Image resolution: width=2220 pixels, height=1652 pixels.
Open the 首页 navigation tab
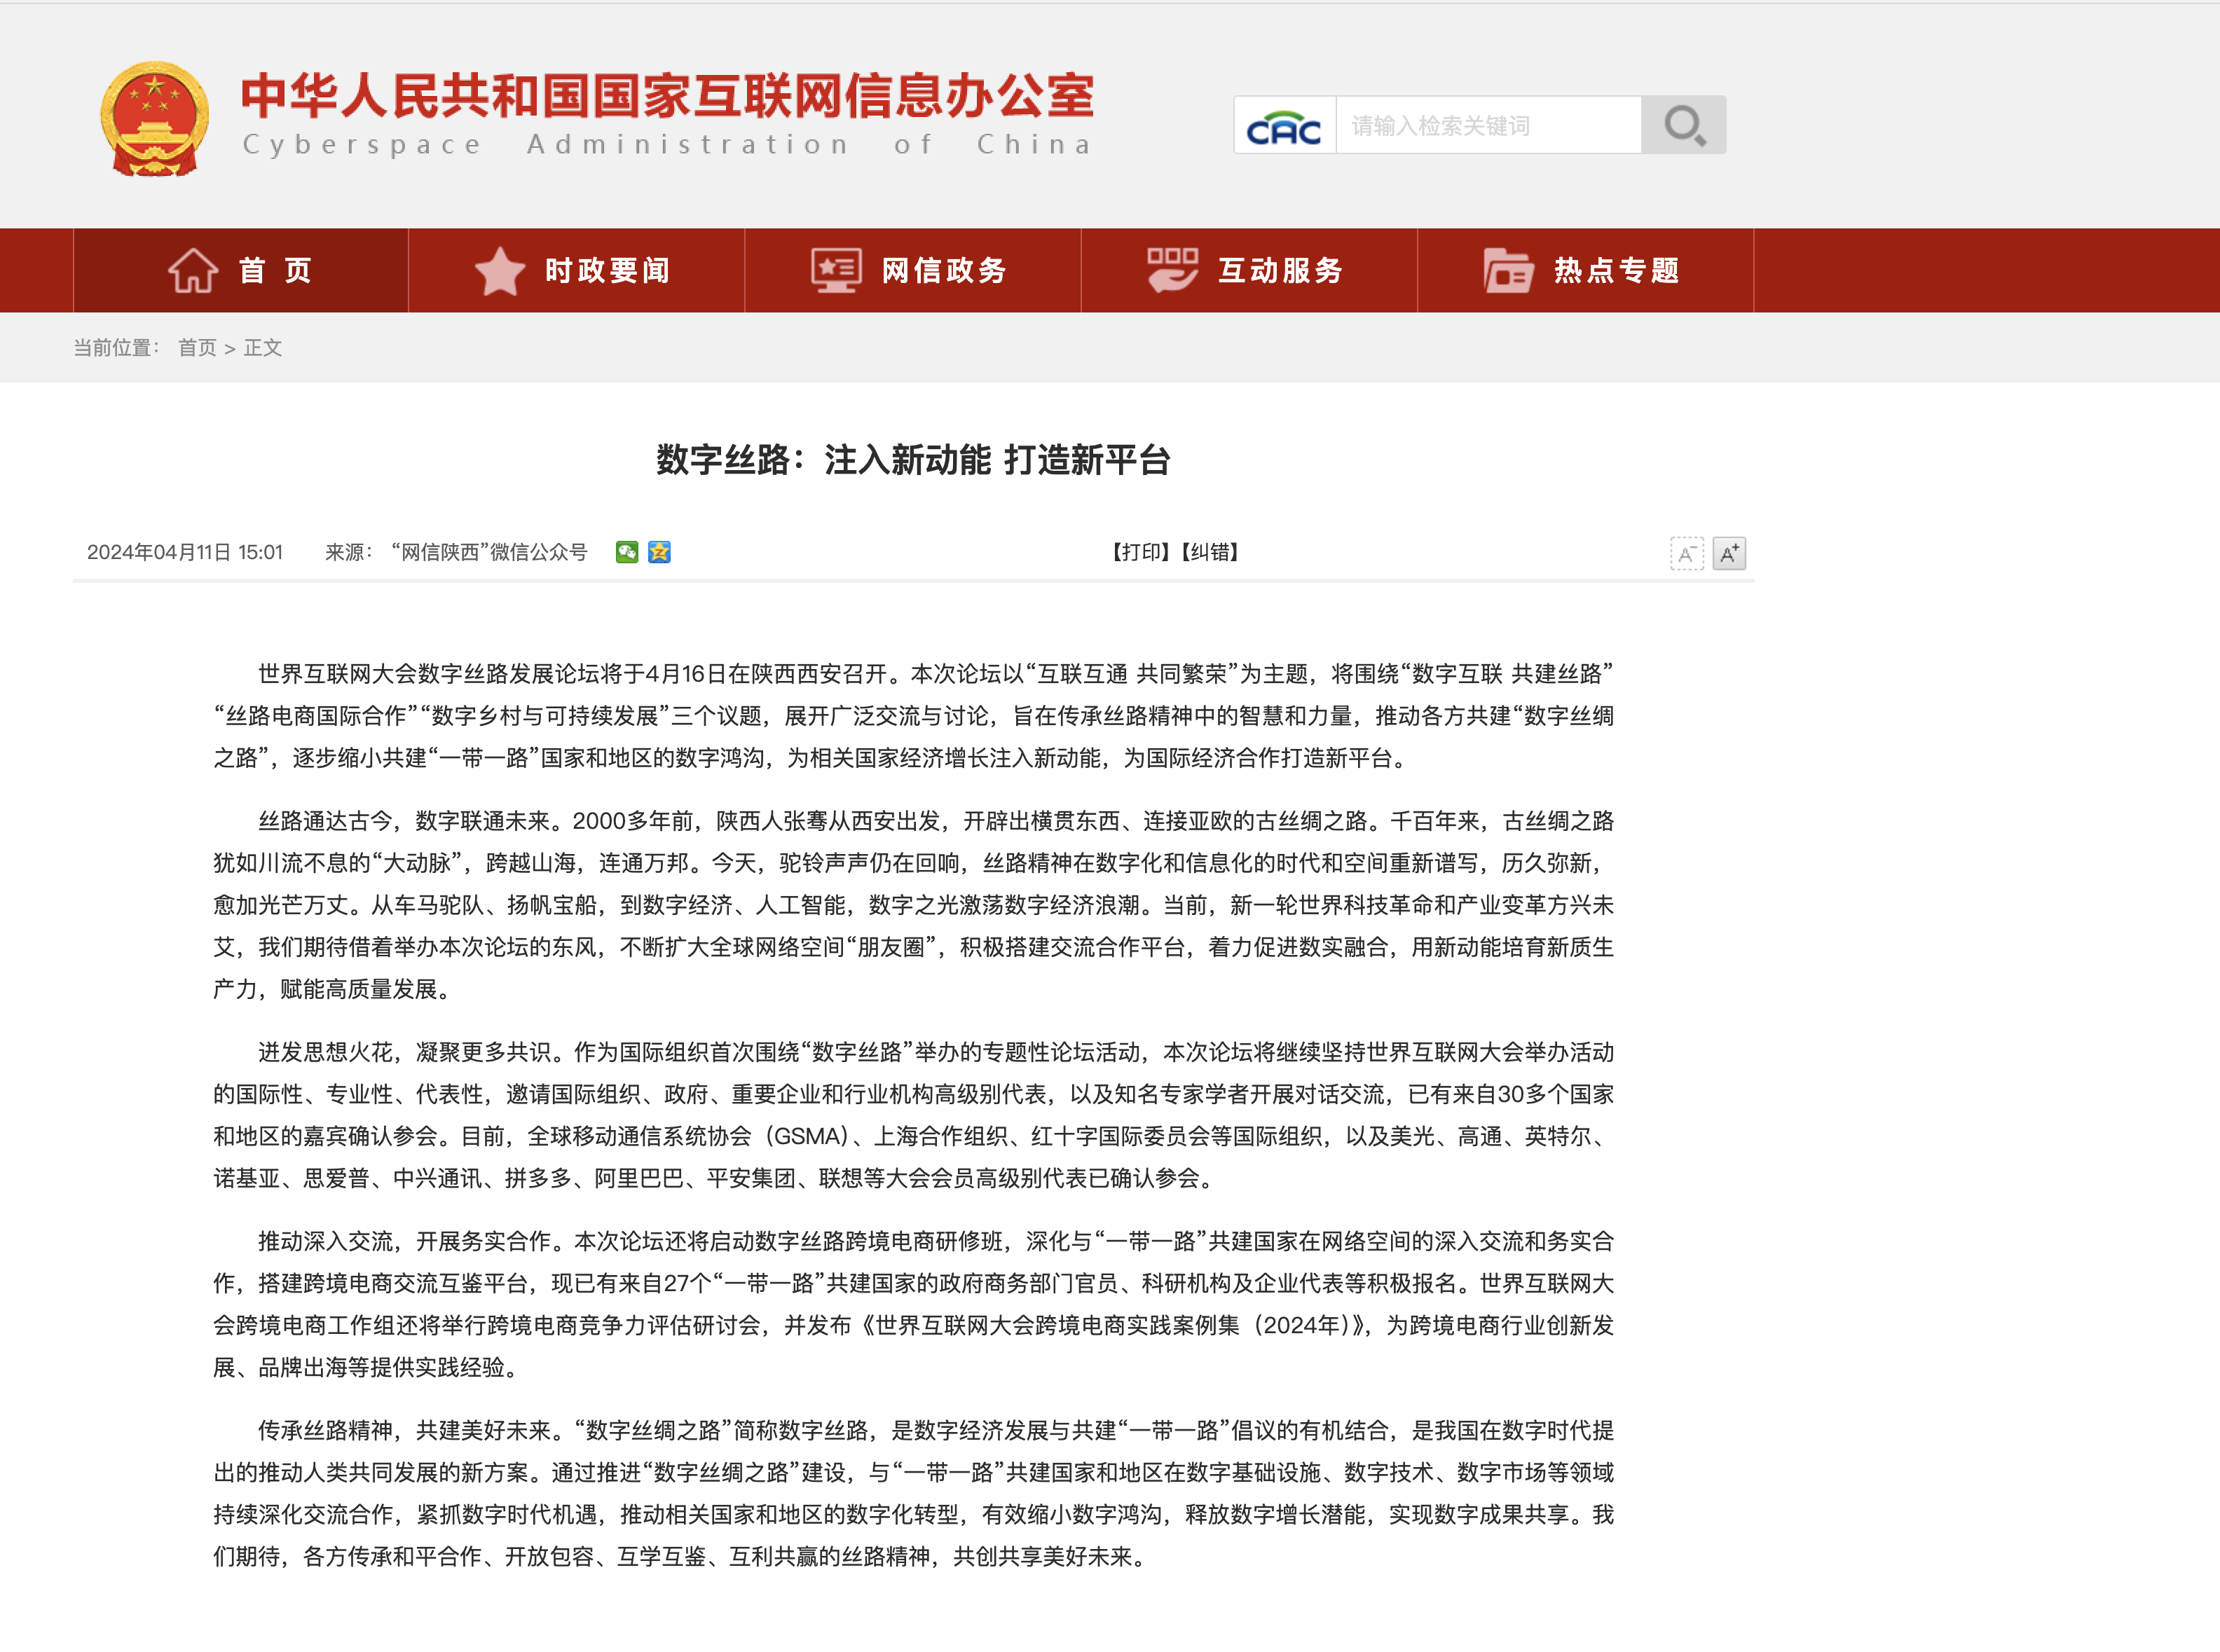[241, 270]
